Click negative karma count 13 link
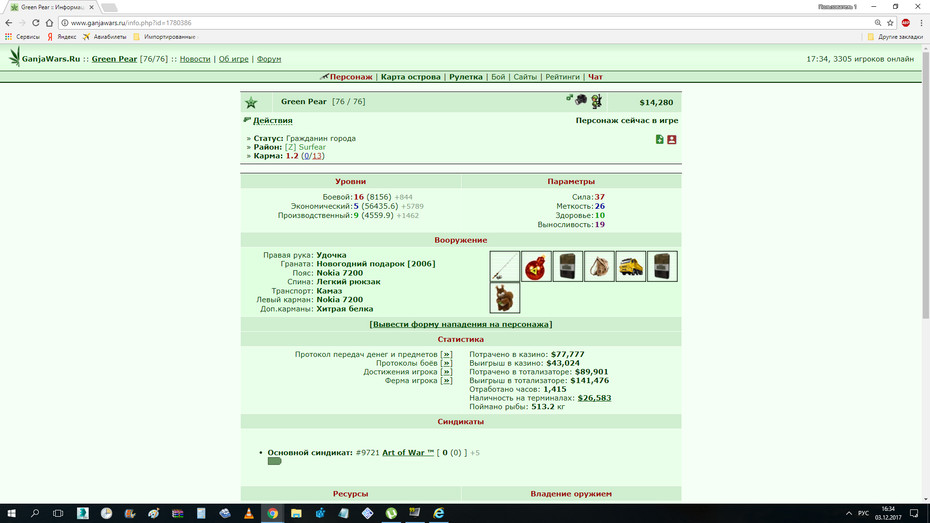Image resolution: width=930 pixels, height=523 pixels. 317,156
